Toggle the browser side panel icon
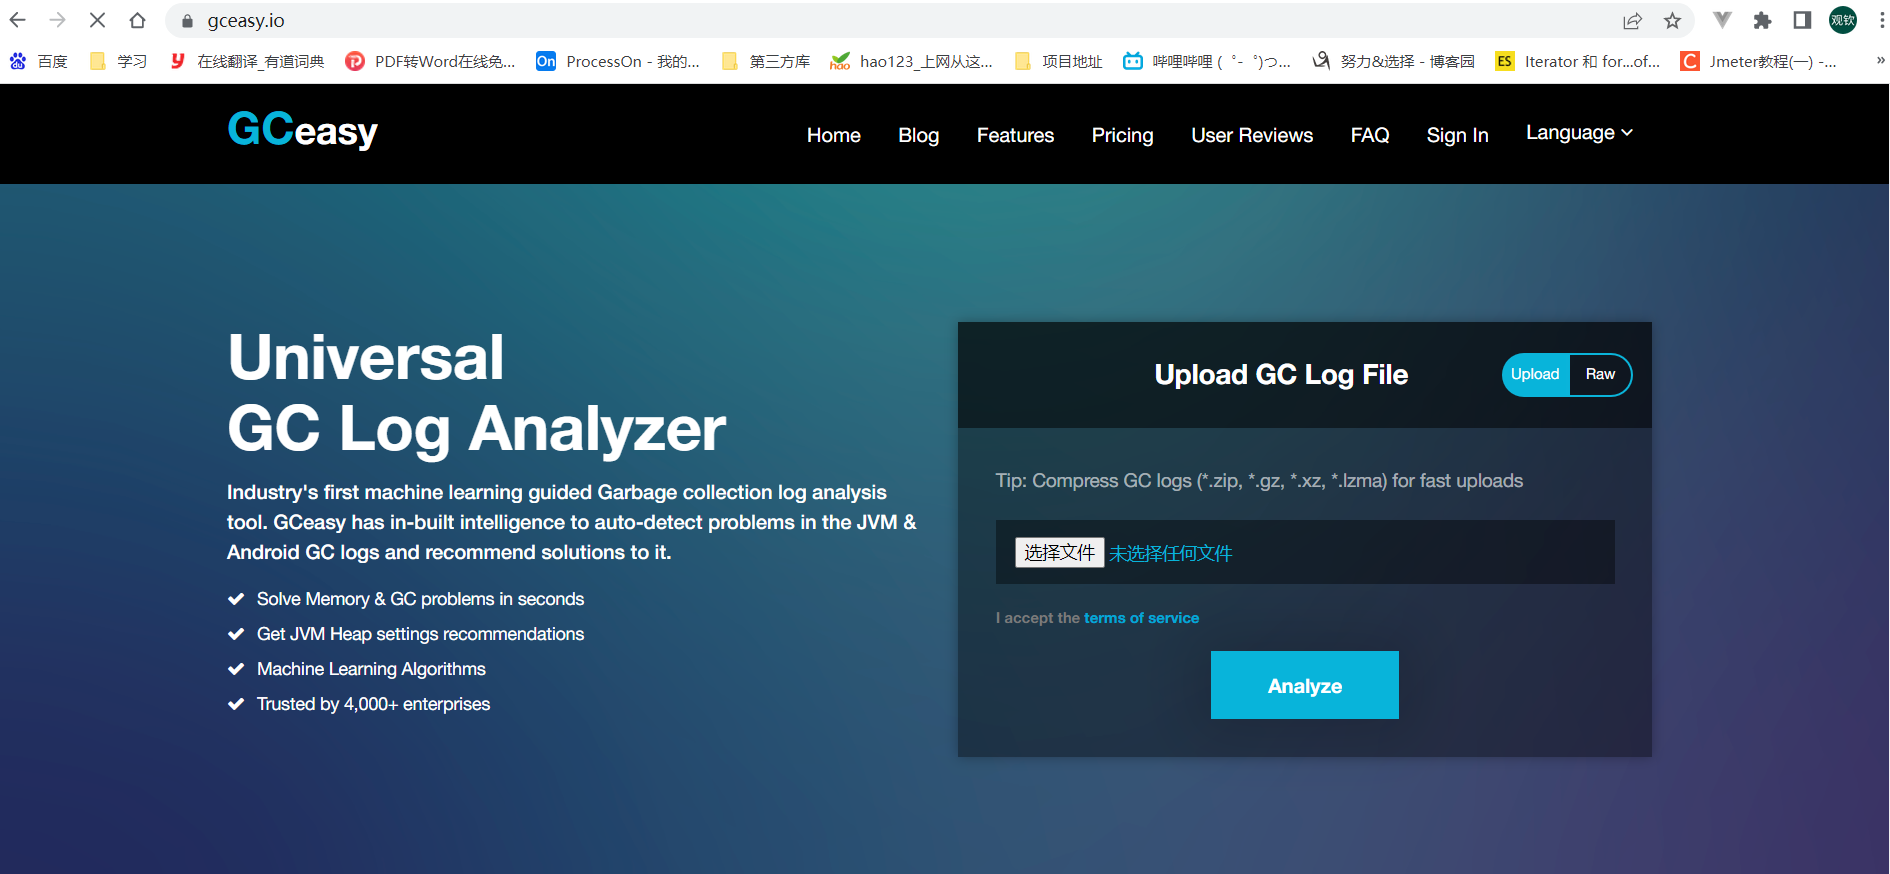 (1802, 20)
